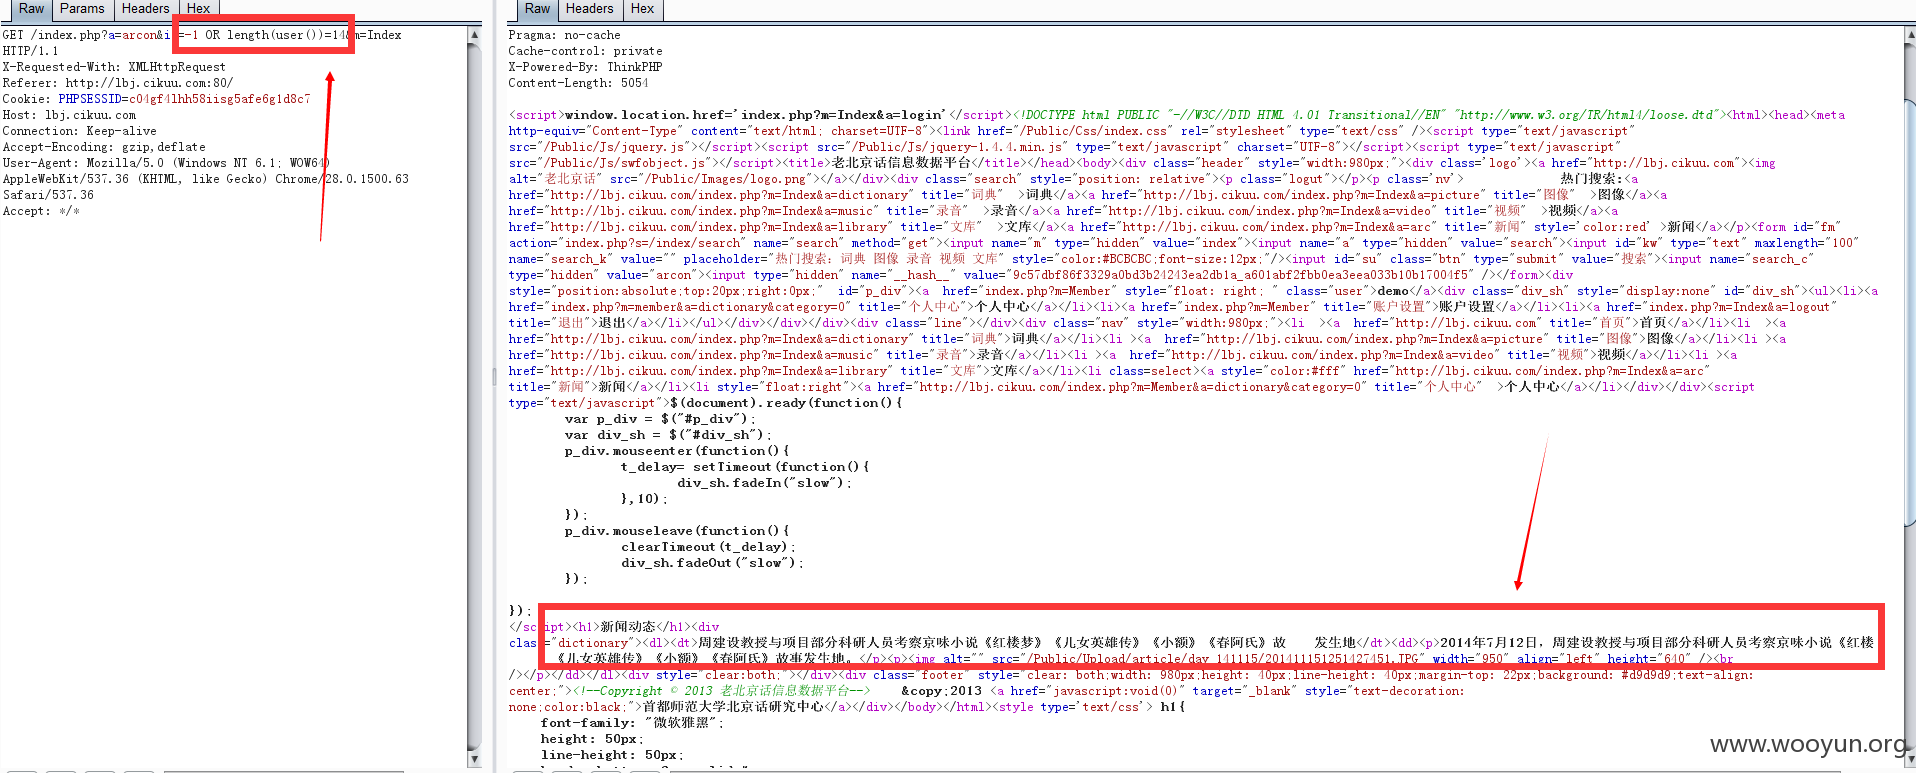This screenshot has width=1916, height=773.
Task: Click the 'window.location.href' script text in the response
Action: point(643,115)
